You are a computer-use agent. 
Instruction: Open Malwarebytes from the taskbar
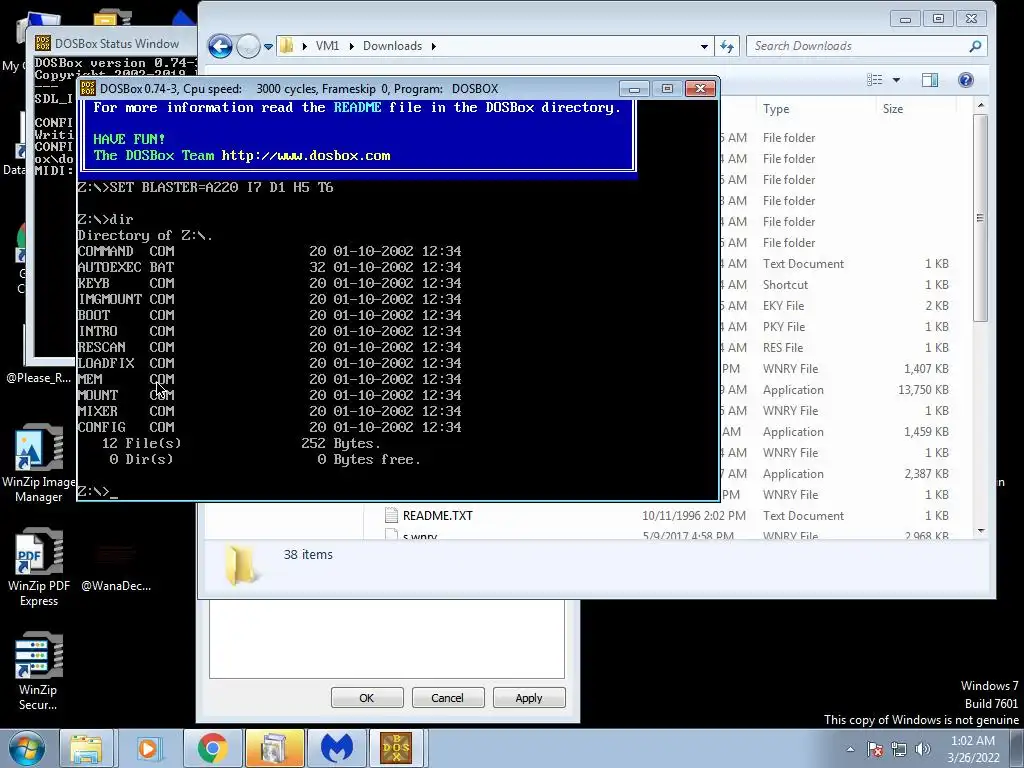(336, 748)
